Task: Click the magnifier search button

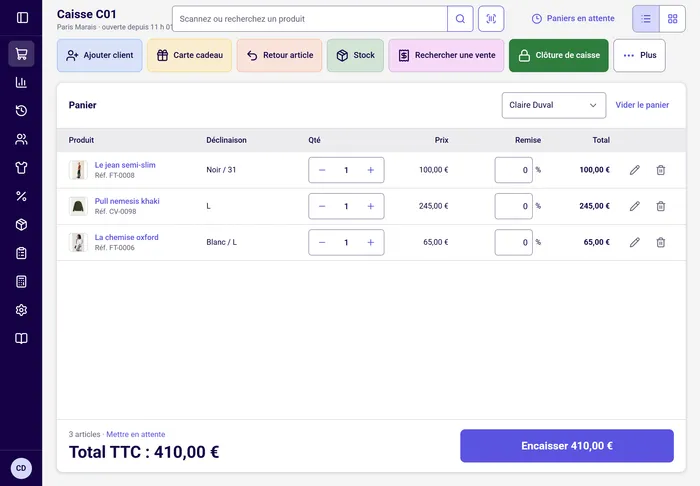Action: tap(460, 19)
